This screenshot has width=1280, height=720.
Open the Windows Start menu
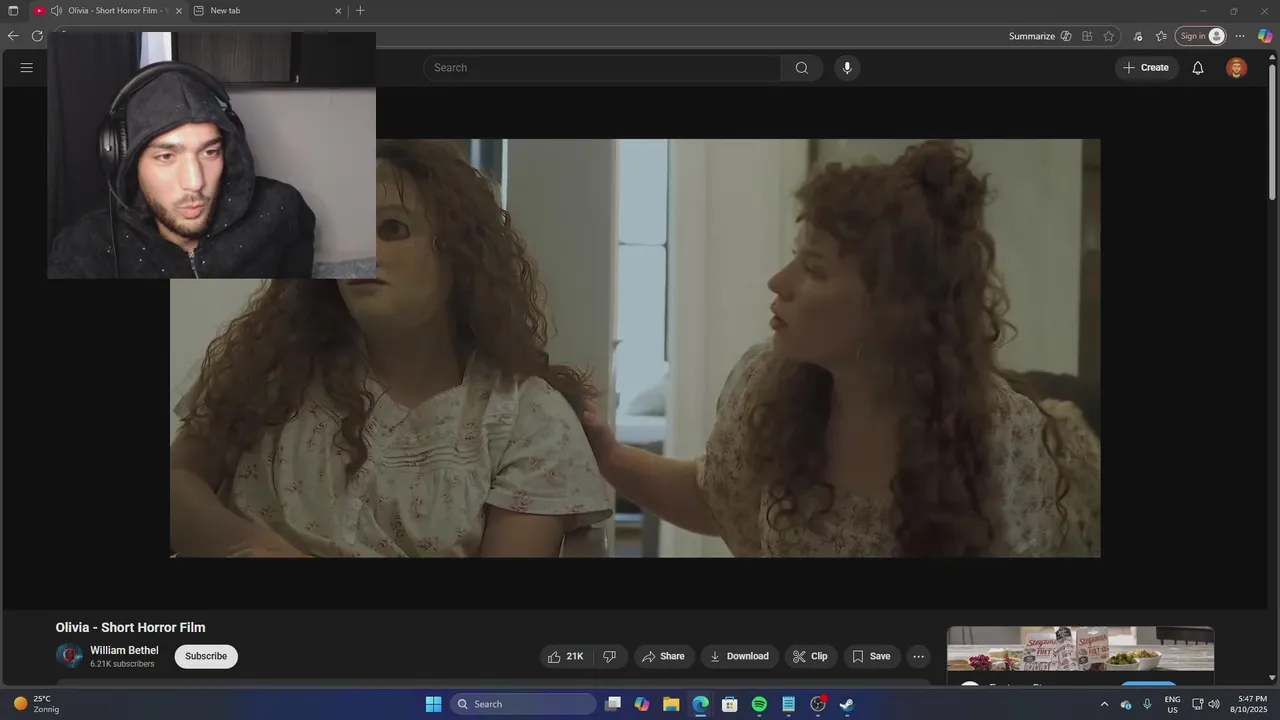coord(433,704)
